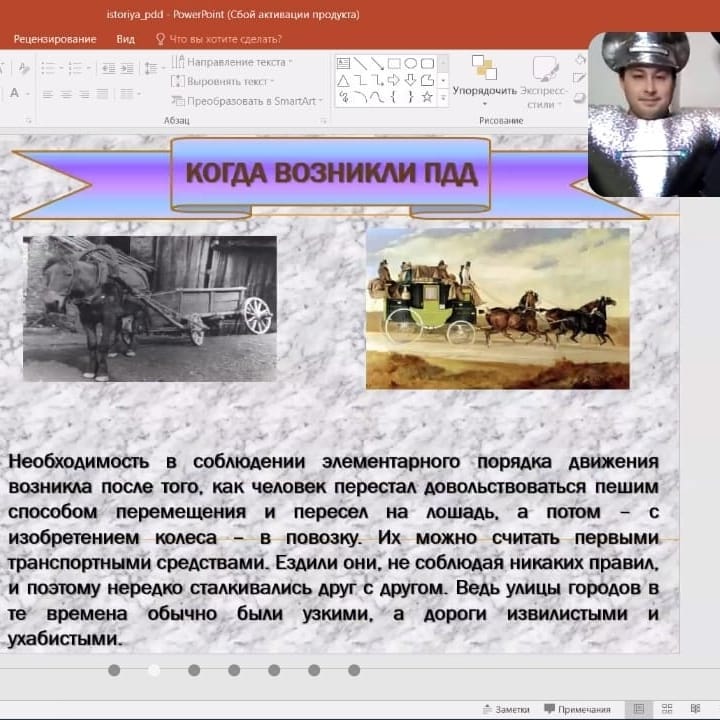Viewport: 720px width, 720px height.
Task: Insert a text box from shapes gallery
Action: click(344, 63)
